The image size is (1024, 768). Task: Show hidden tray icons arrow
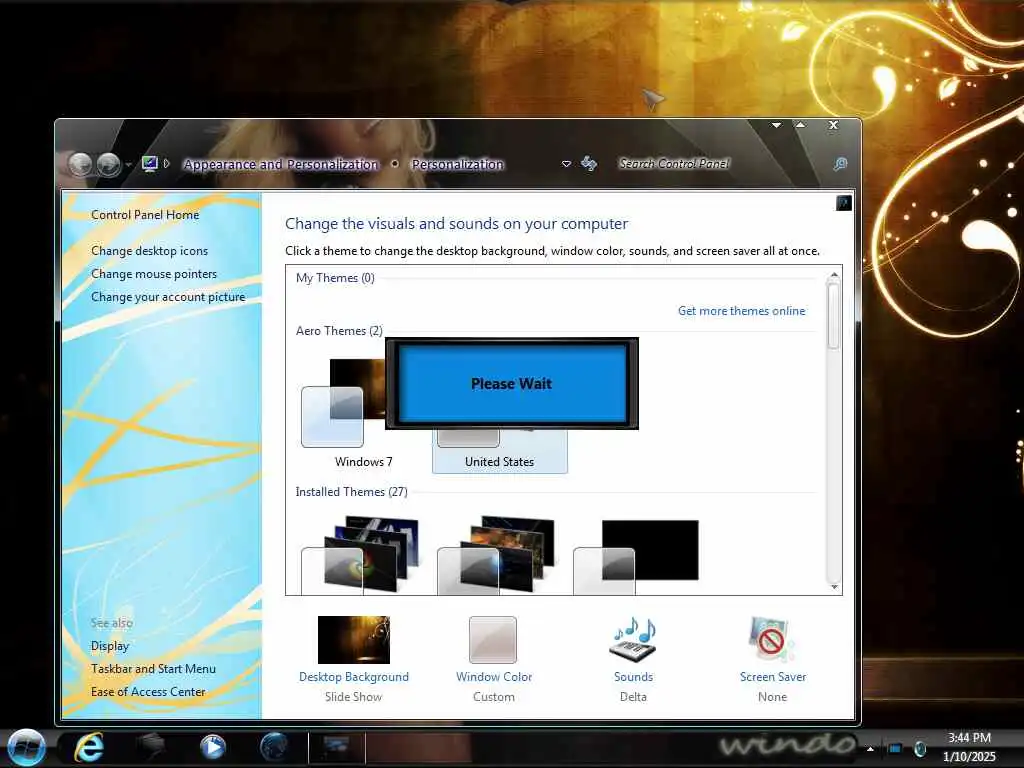(x=870, y=748)
